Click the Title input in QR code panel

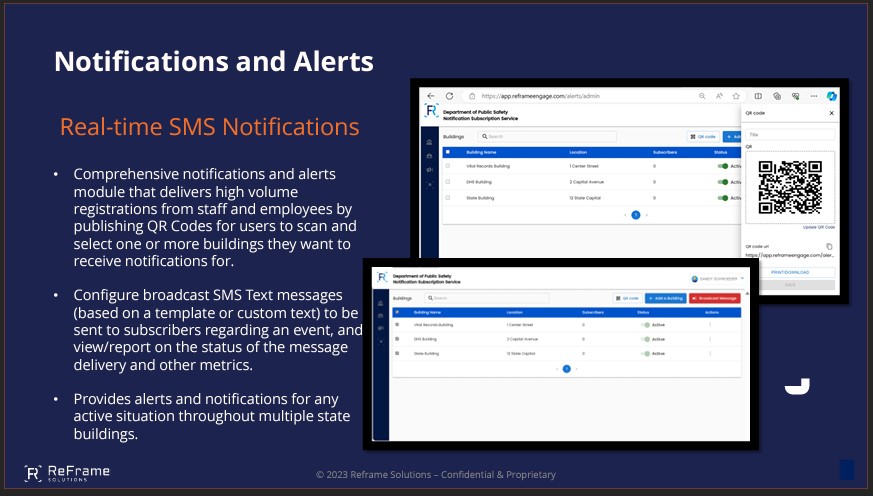click(x=790, y=135)
